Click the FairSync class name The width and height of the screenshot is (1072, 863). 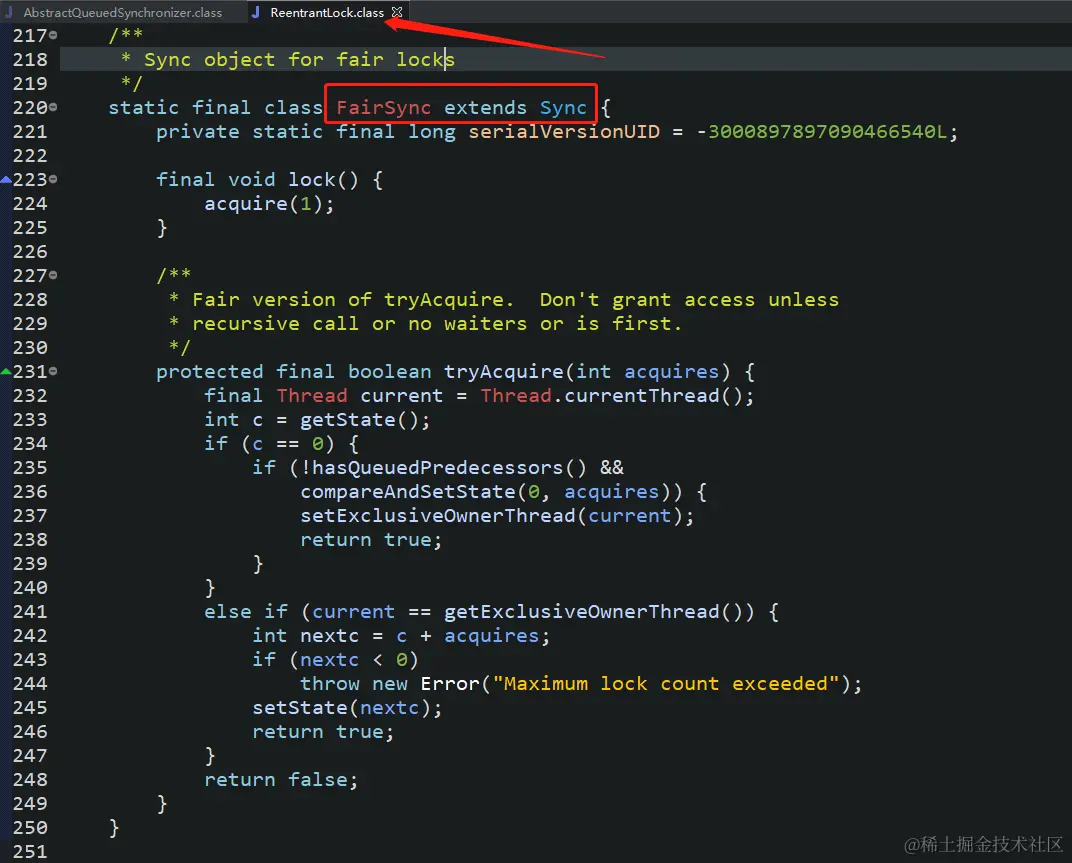[x=384, y=107]
